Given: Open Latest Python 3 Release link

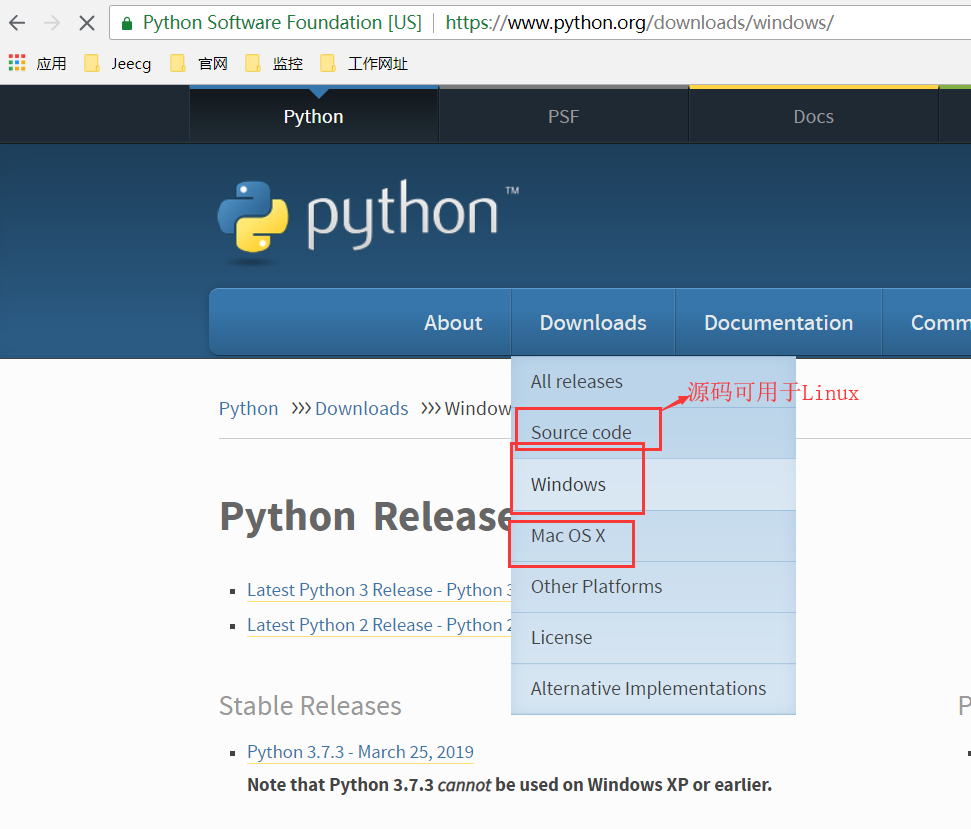Looking at the screenshot, I should (x=379, y=590).
